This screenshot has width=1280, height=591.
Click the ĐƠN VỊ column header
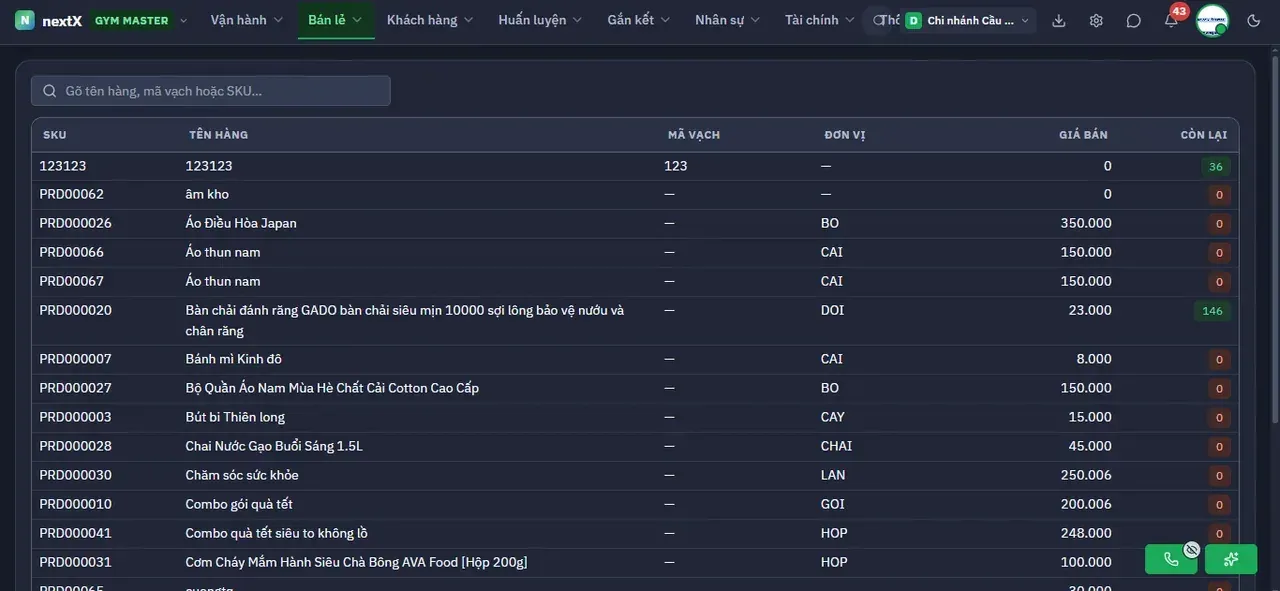click(x=845, y=135)
